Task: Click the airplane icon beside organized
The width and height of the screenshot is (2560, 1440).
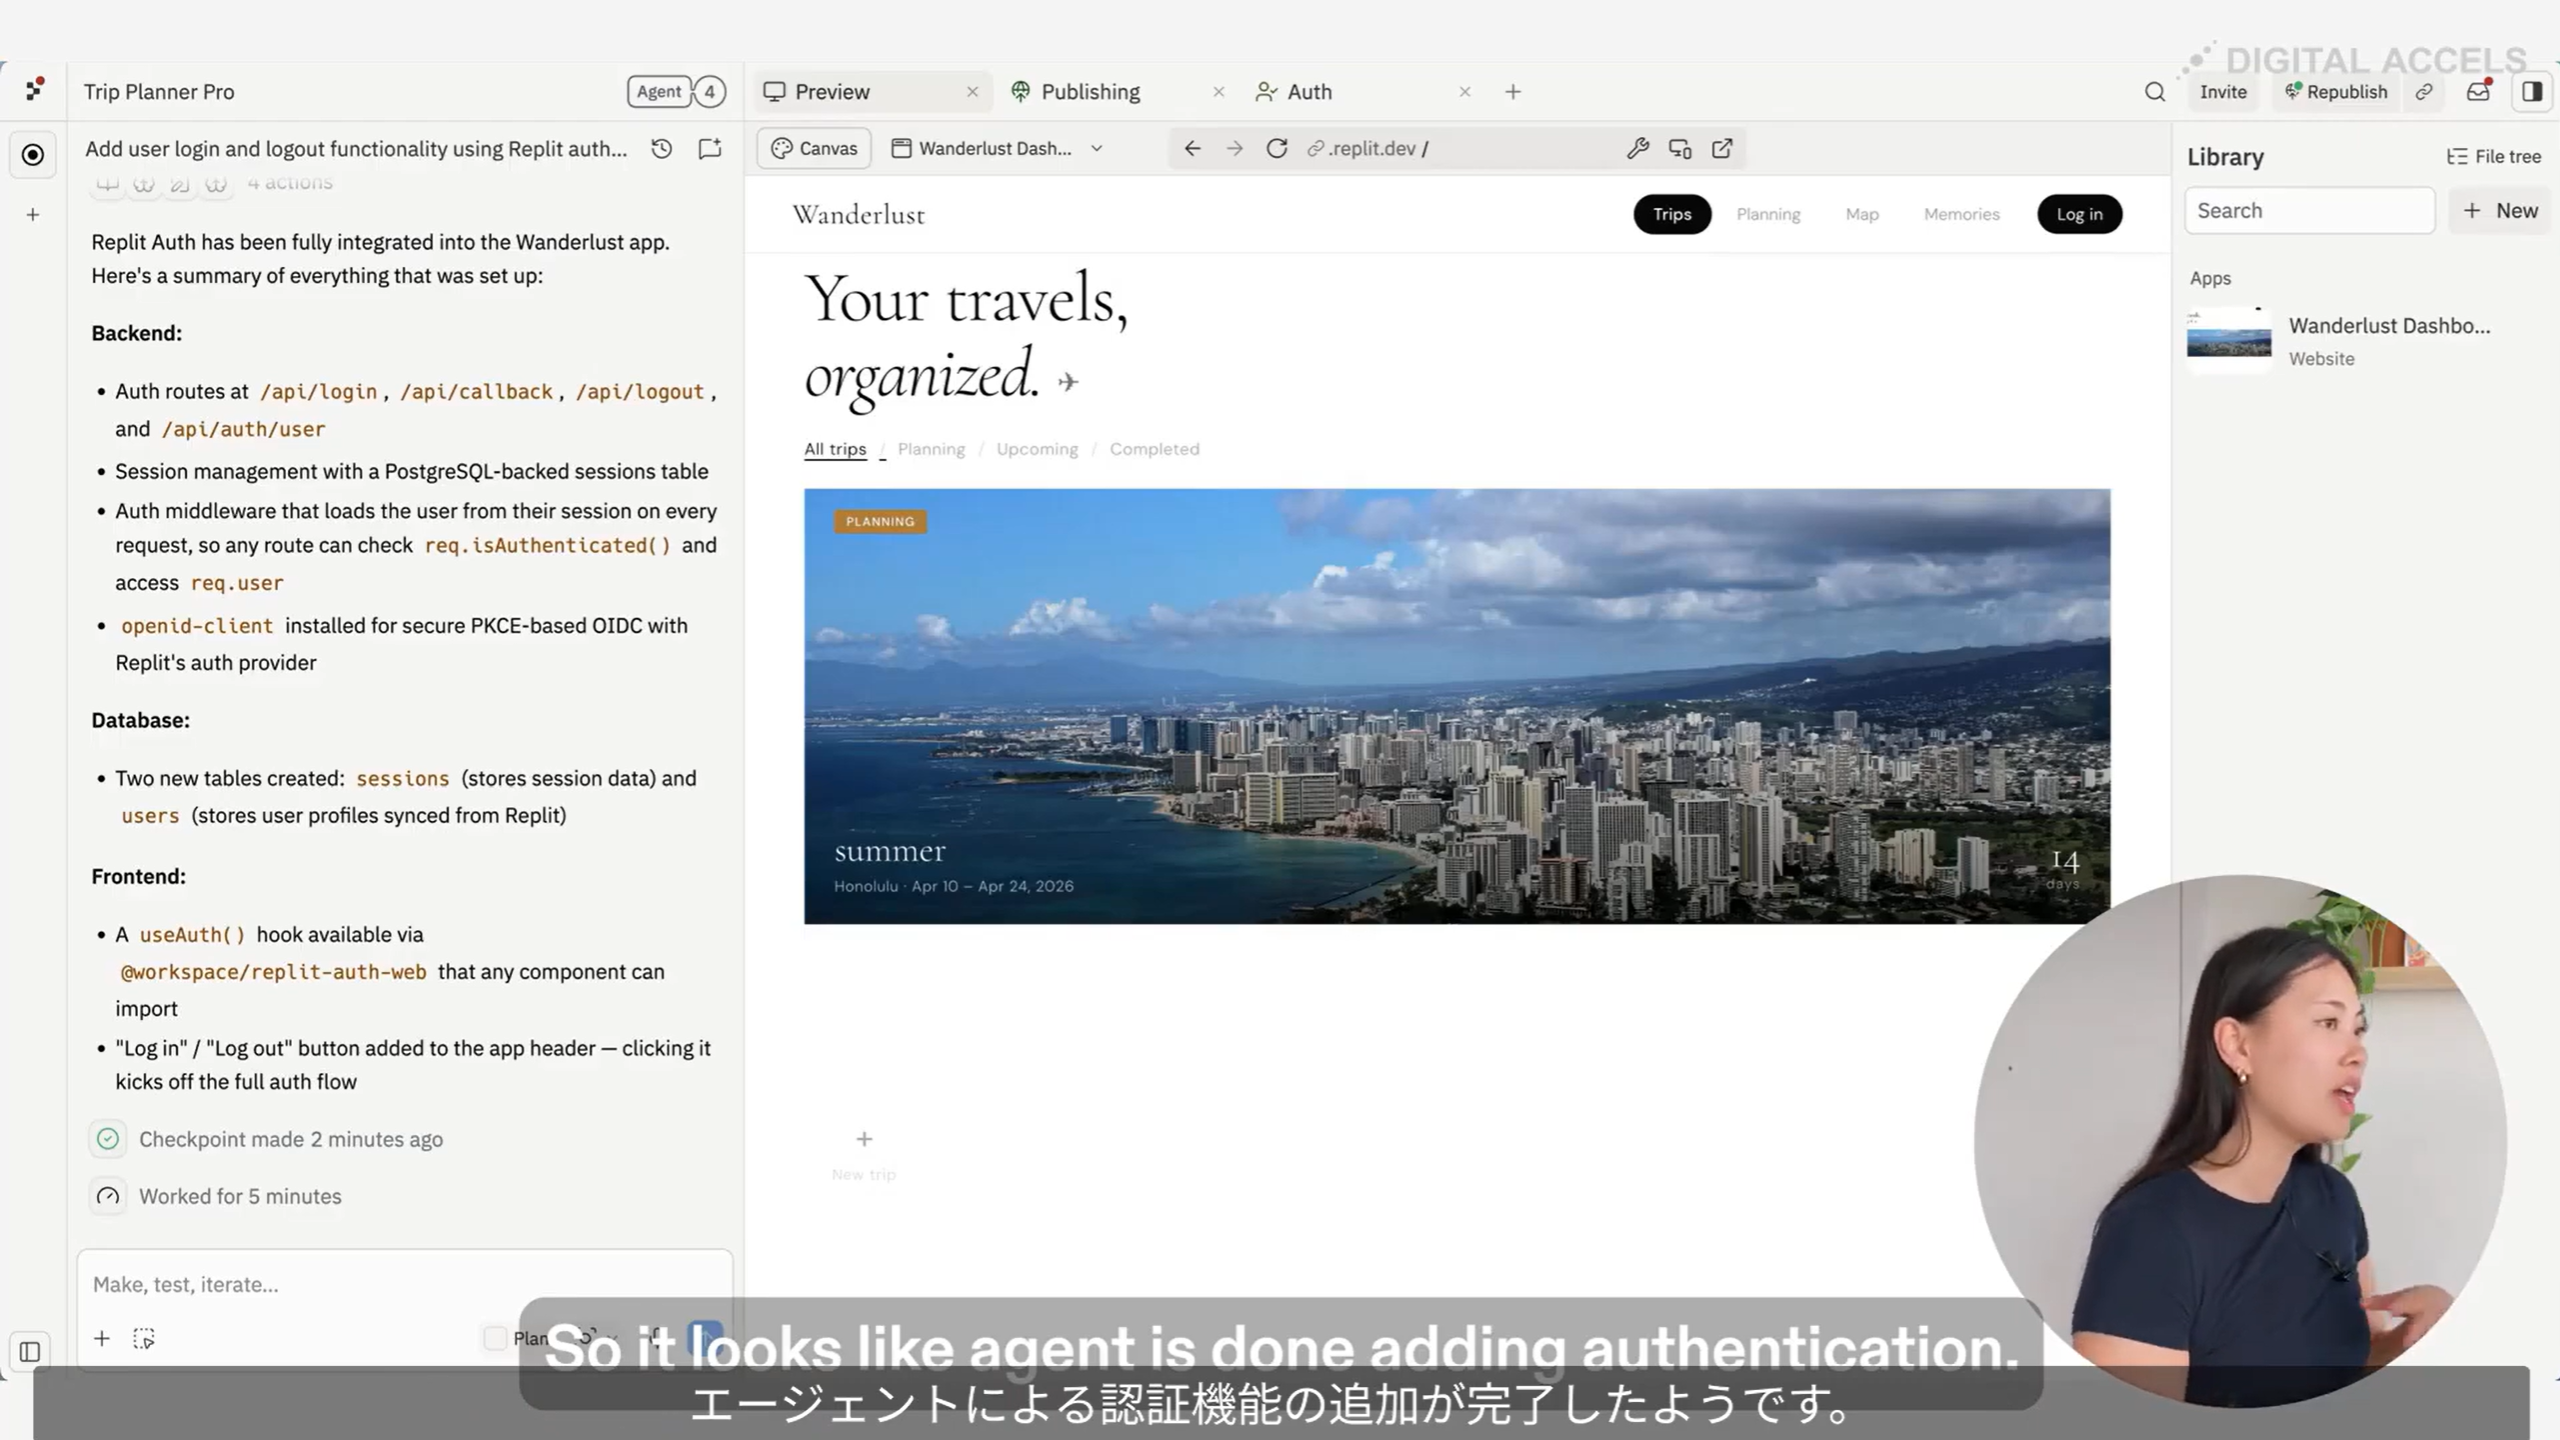Action: (1068, 381)
